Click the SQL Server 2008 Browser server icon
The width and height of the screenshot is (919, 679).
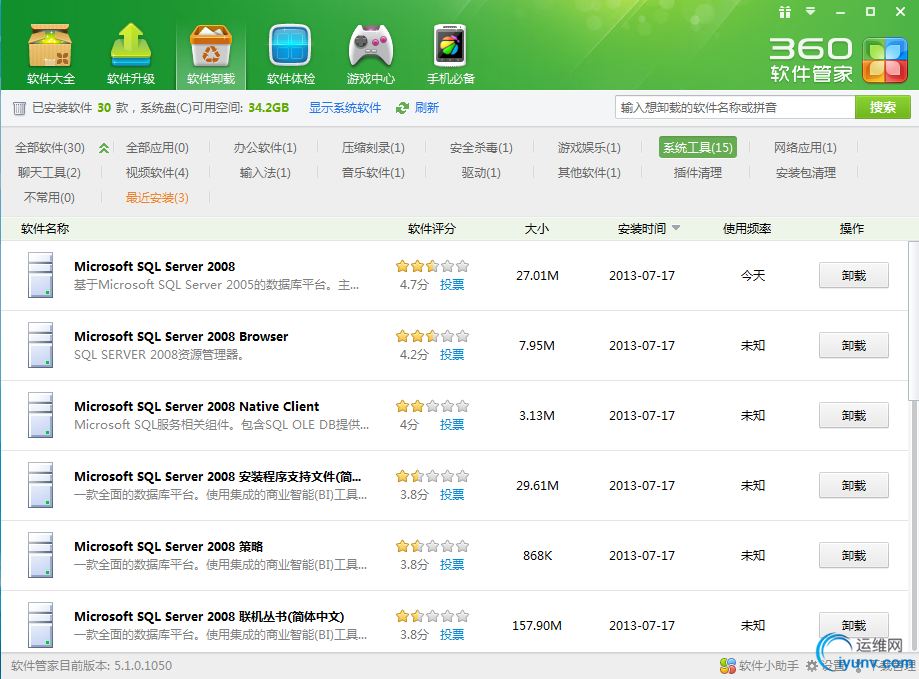(x=40, y=345)
